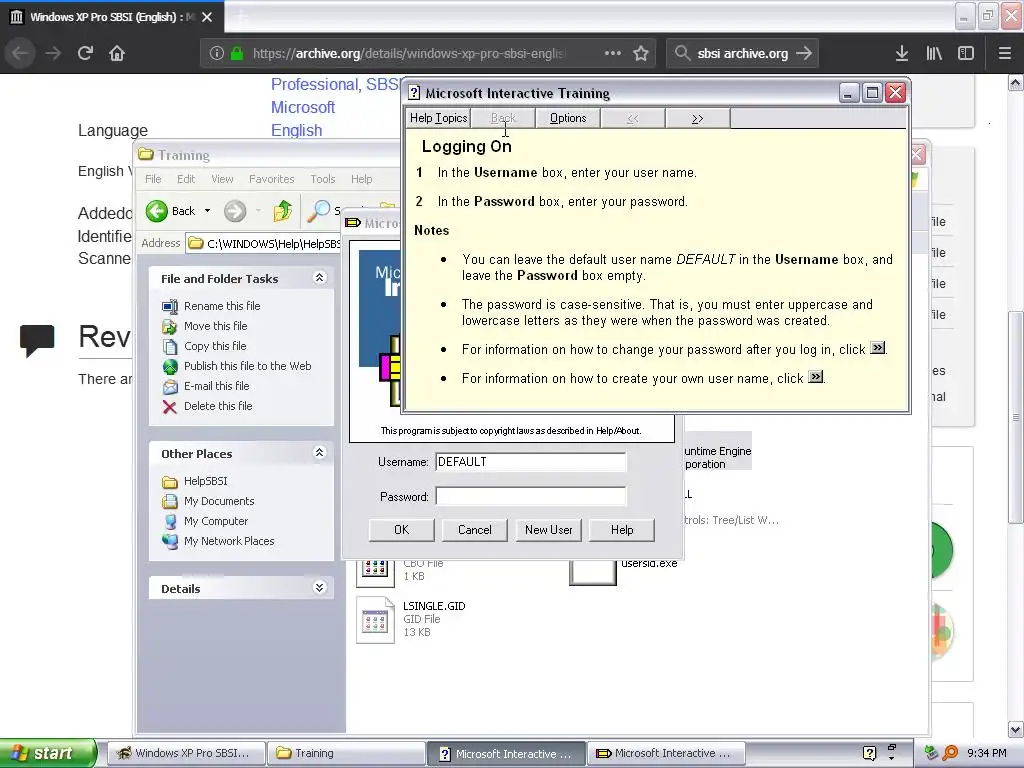Image resolution: width=1024 pixels, height=768 pixels.
Task: Click Publish this file to the Web
Action: click(x=248, y=366)
